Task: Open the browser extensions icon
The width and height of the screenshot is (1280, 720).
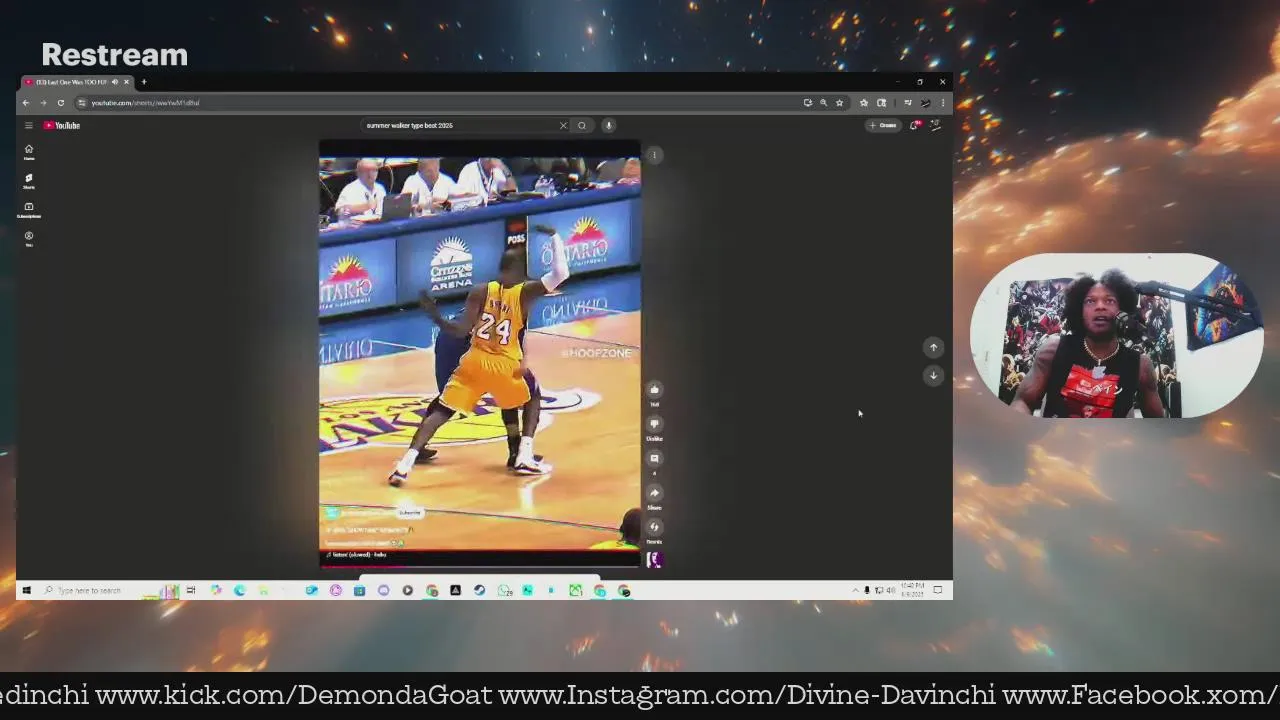Action: pyautogui.click(x=881, y=103)
